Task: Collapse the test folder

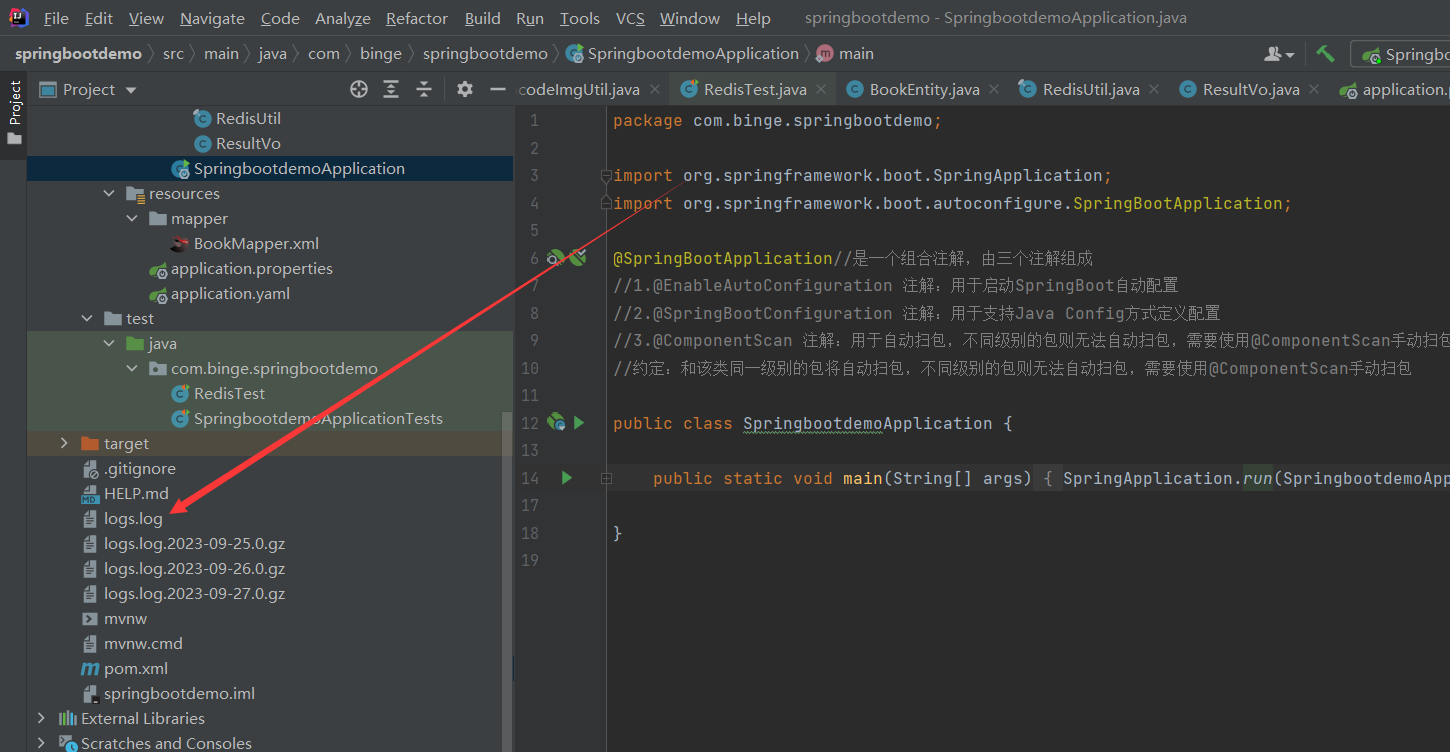Action: tap(88, 319)
